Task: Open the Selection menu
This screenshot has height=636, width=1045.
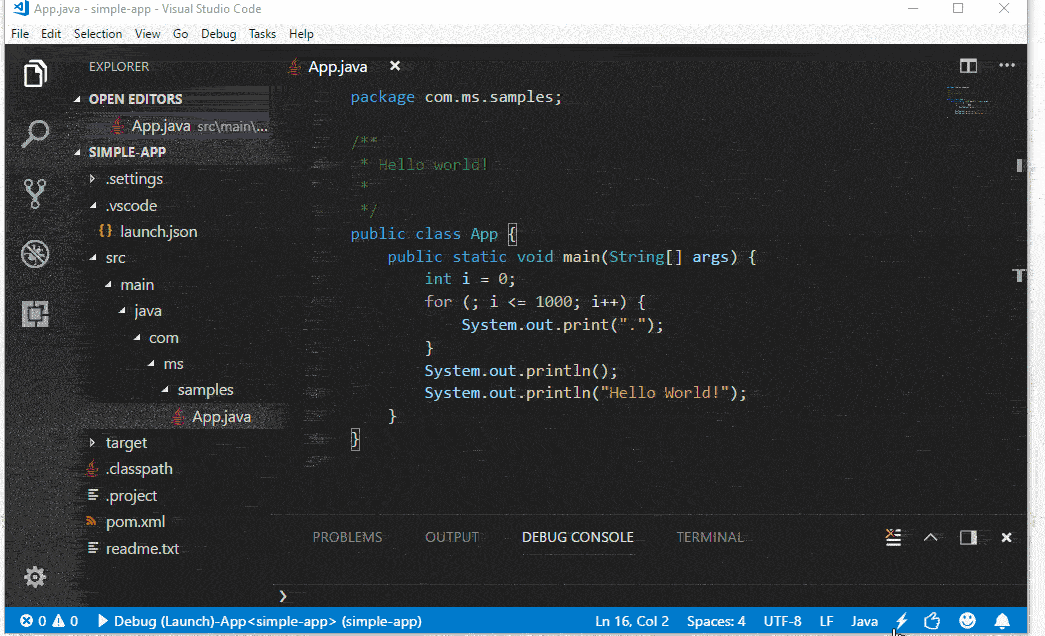Action: point(98,34)
